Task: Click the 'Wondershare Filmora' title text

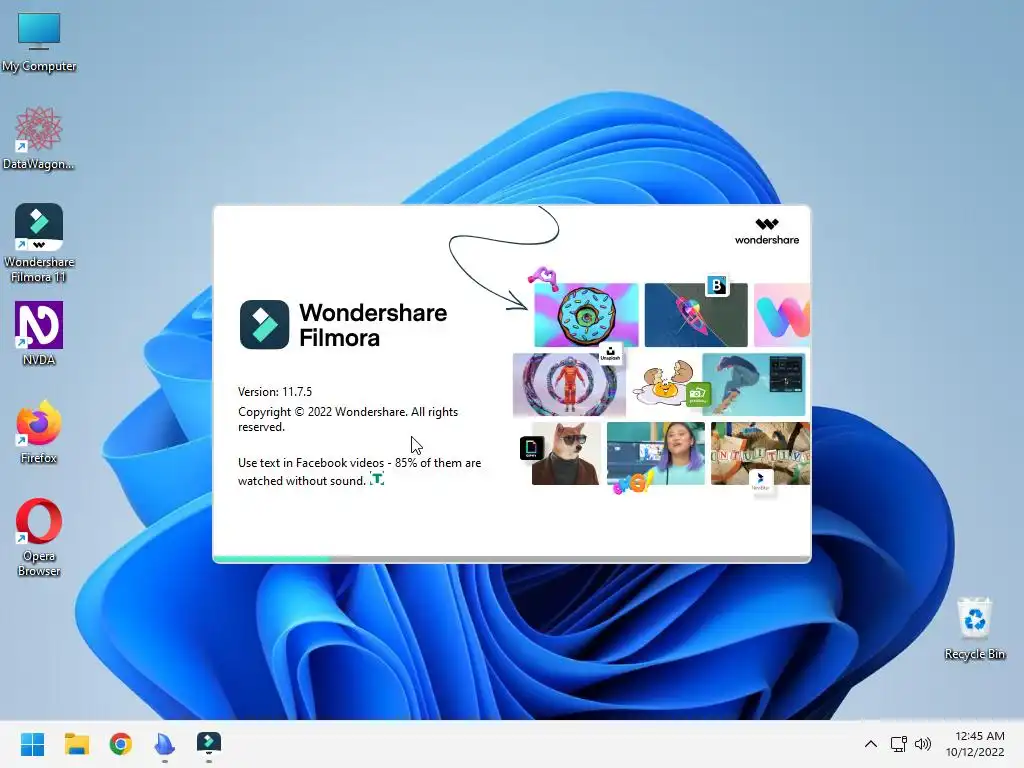Action: (373, 325)
